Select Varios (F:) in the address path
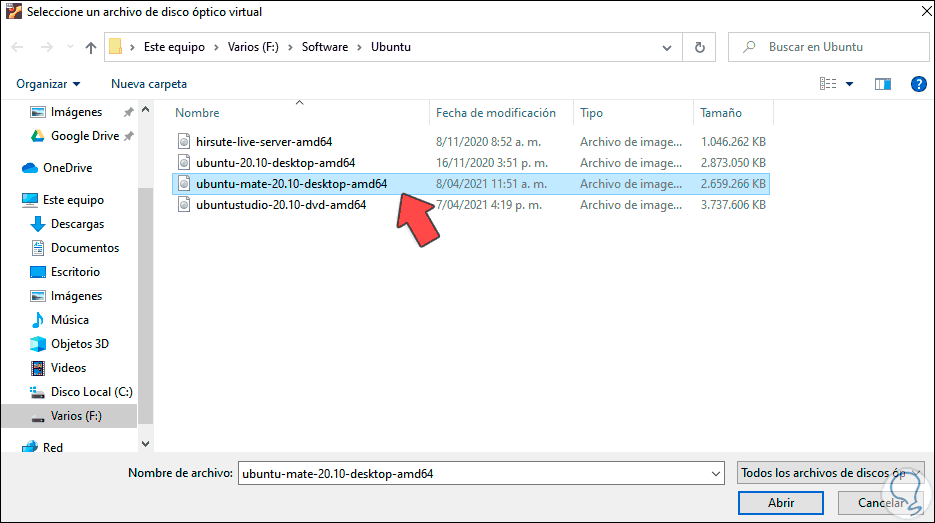 click(x=253, y=47)
